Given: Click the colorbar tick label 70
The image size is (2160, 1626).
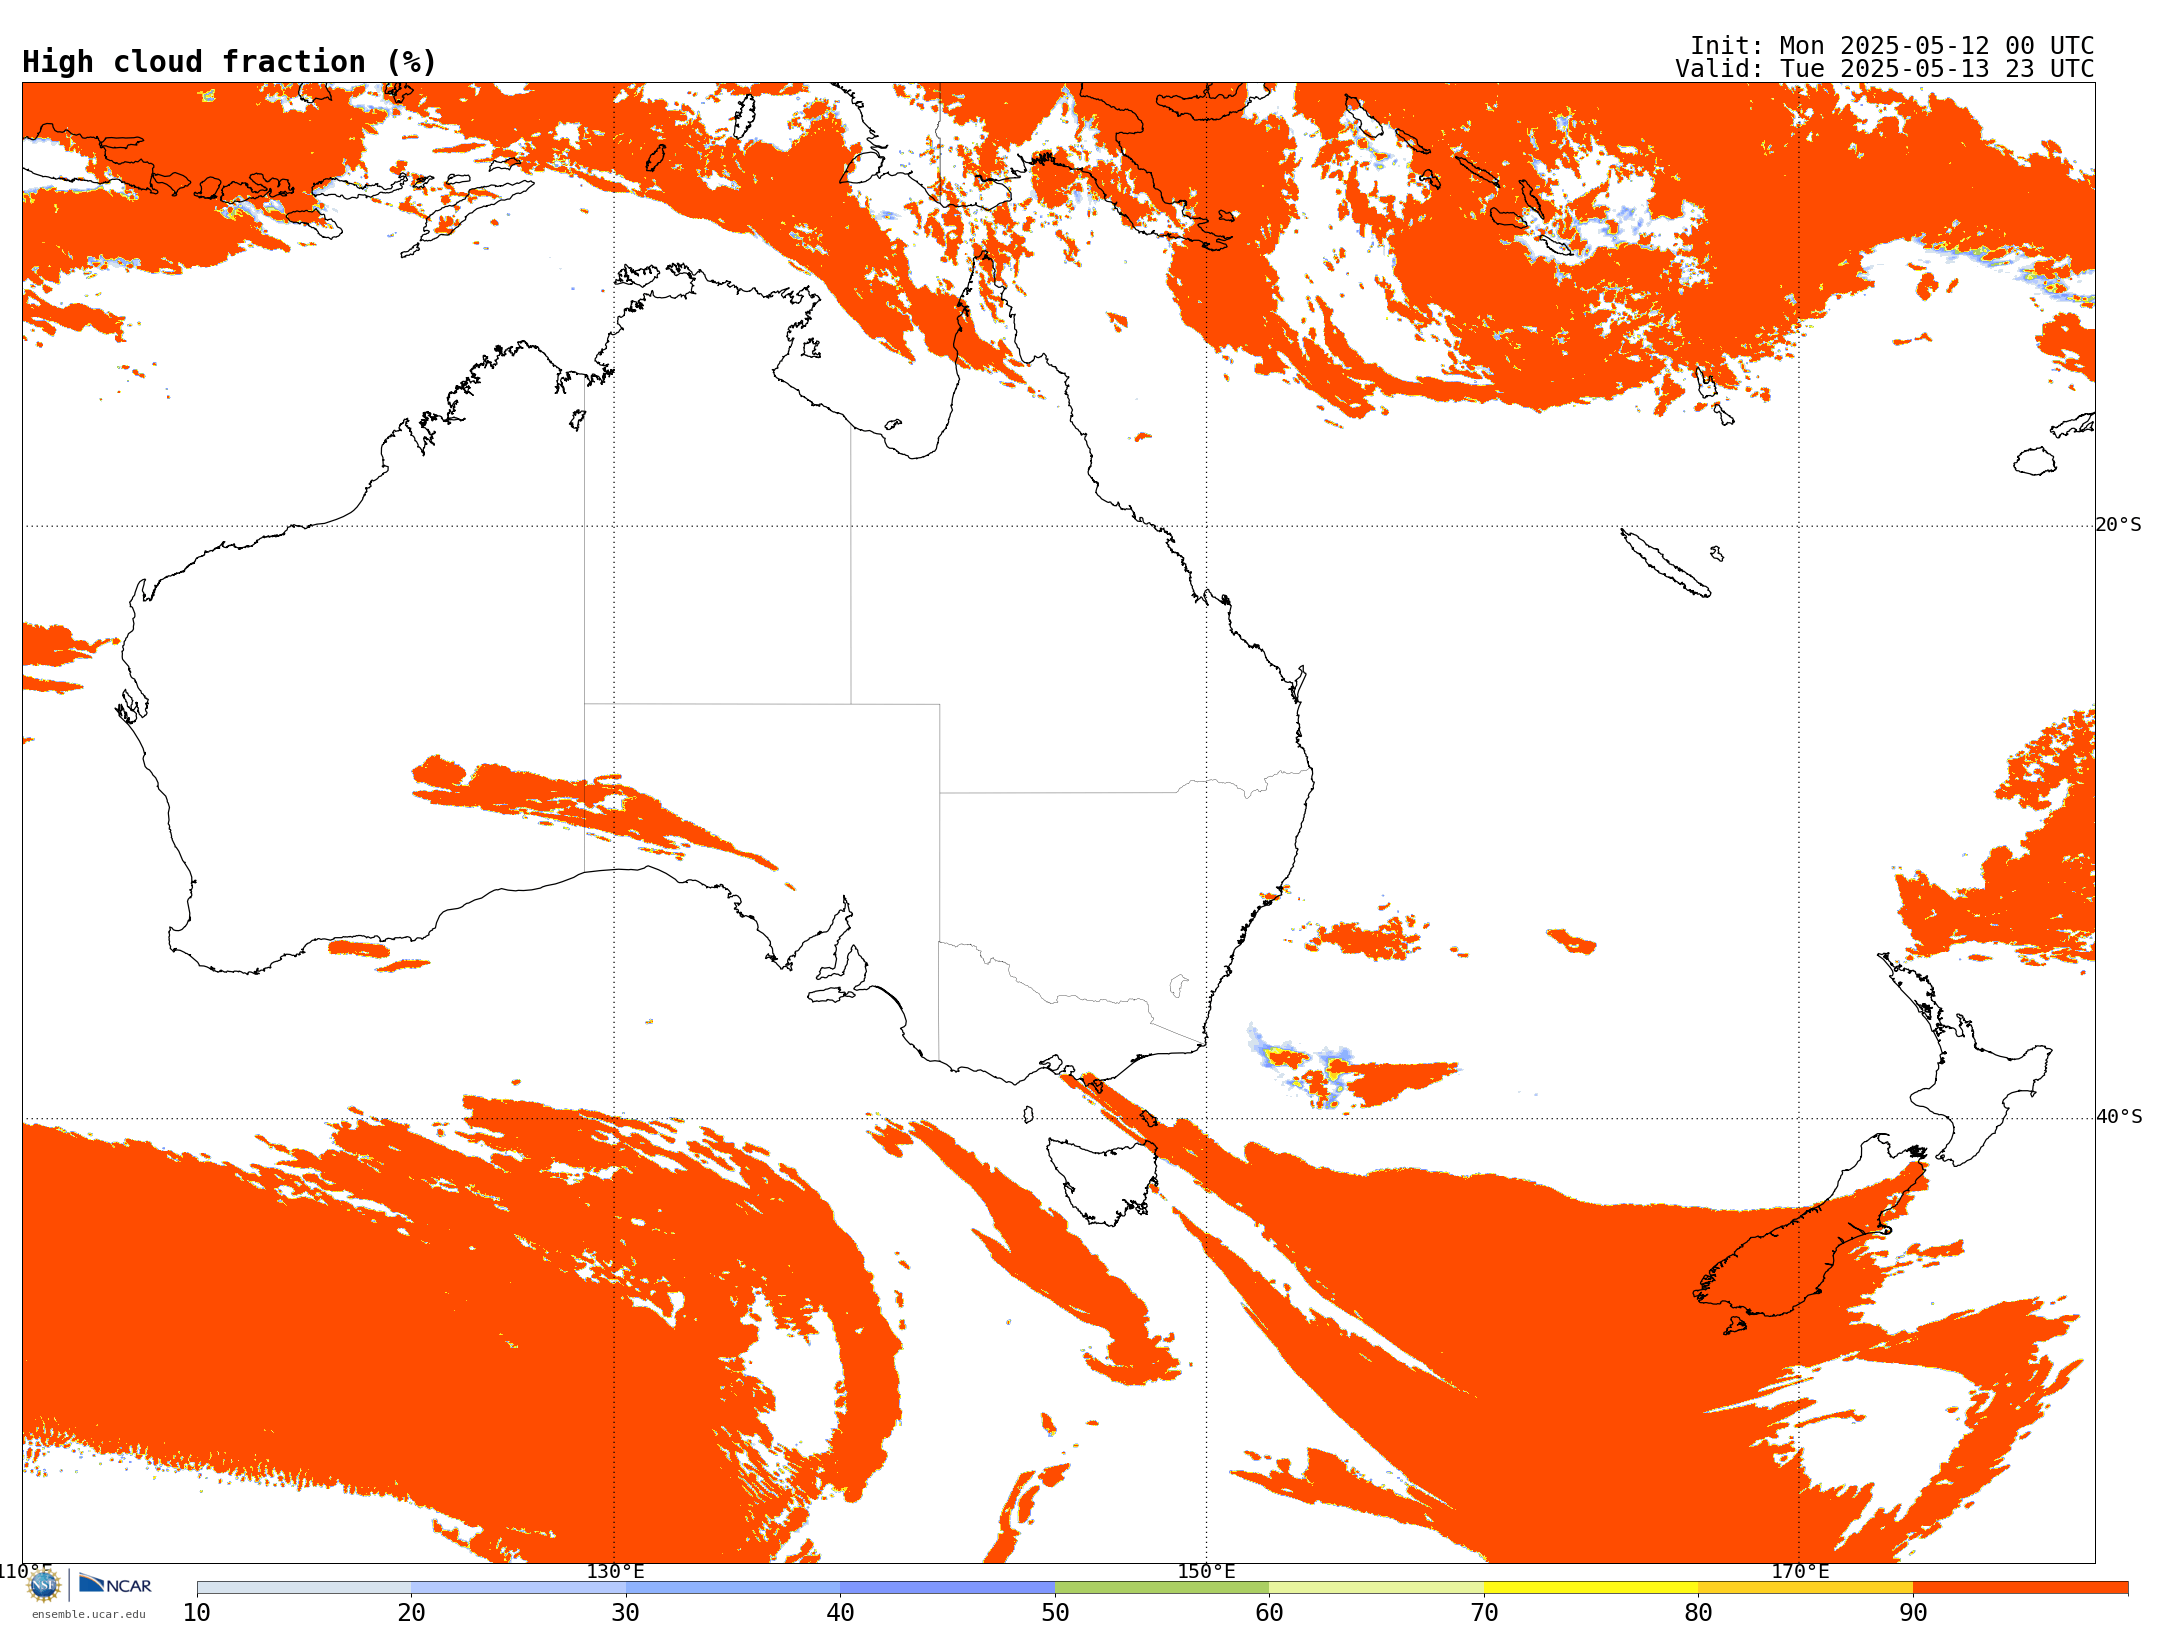Looking at the screenshot, I should 1484,1612.
